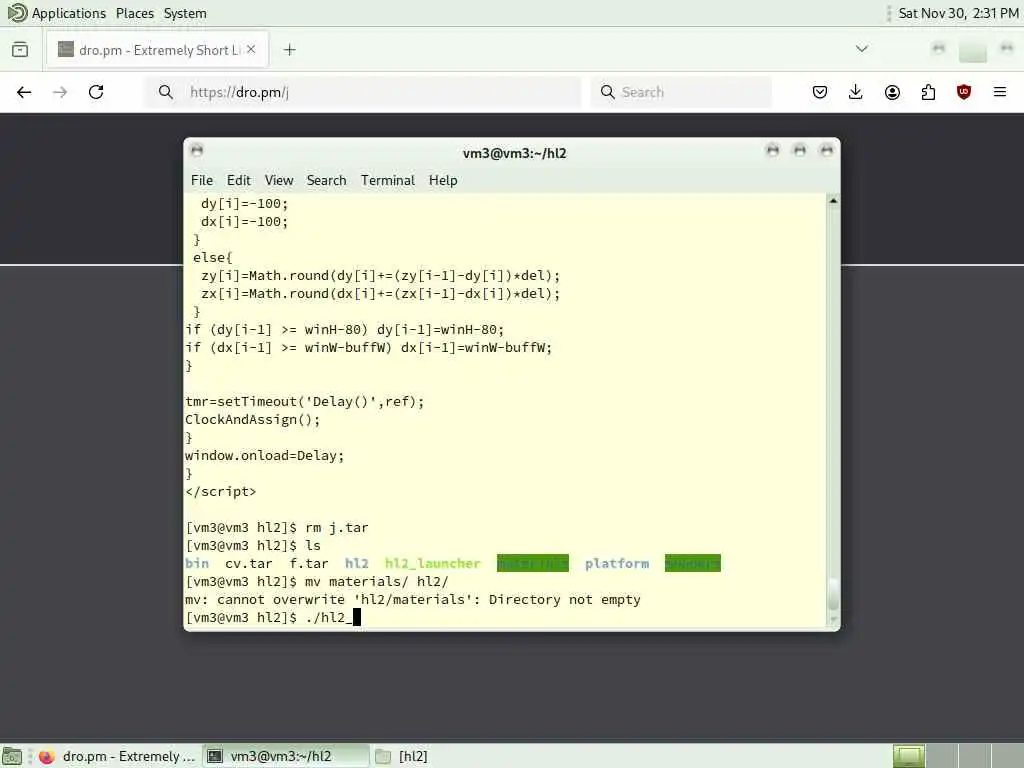This screenshot has height=768, width=1024.
Task: Open the browser hamburger menu
Action: 1000,92
